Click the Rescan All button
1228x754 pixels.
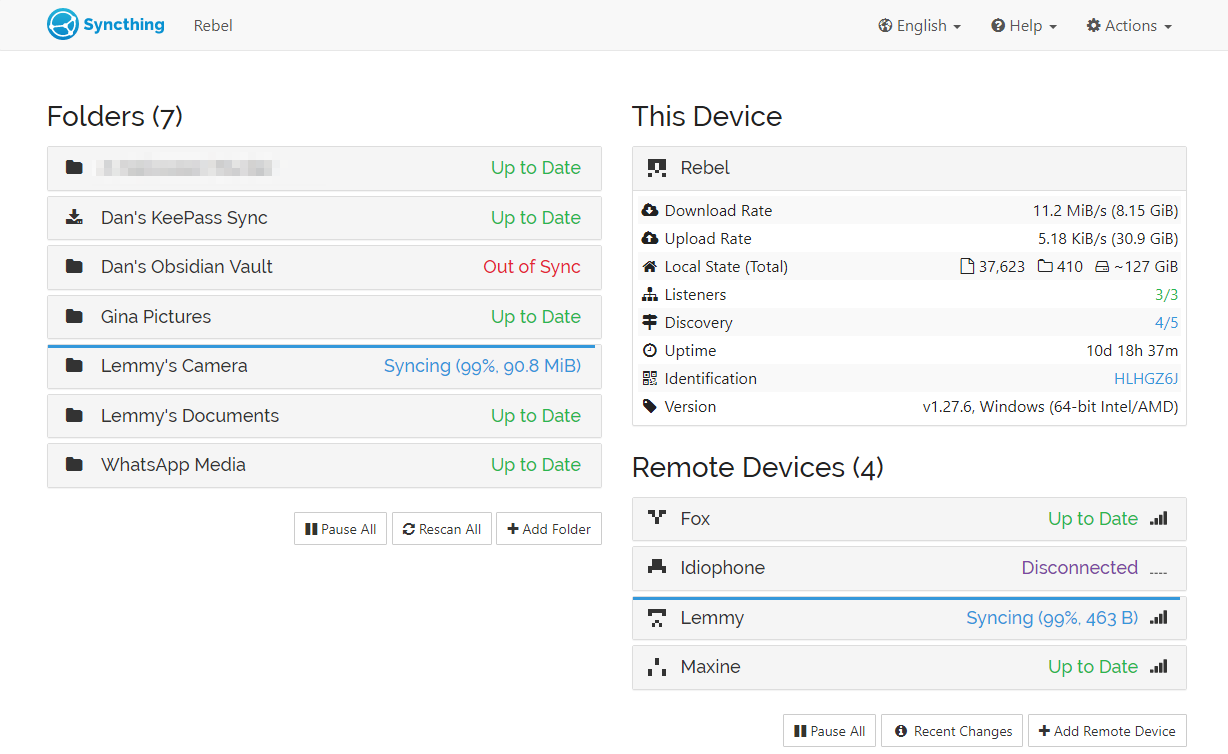[x=441, y=529]
